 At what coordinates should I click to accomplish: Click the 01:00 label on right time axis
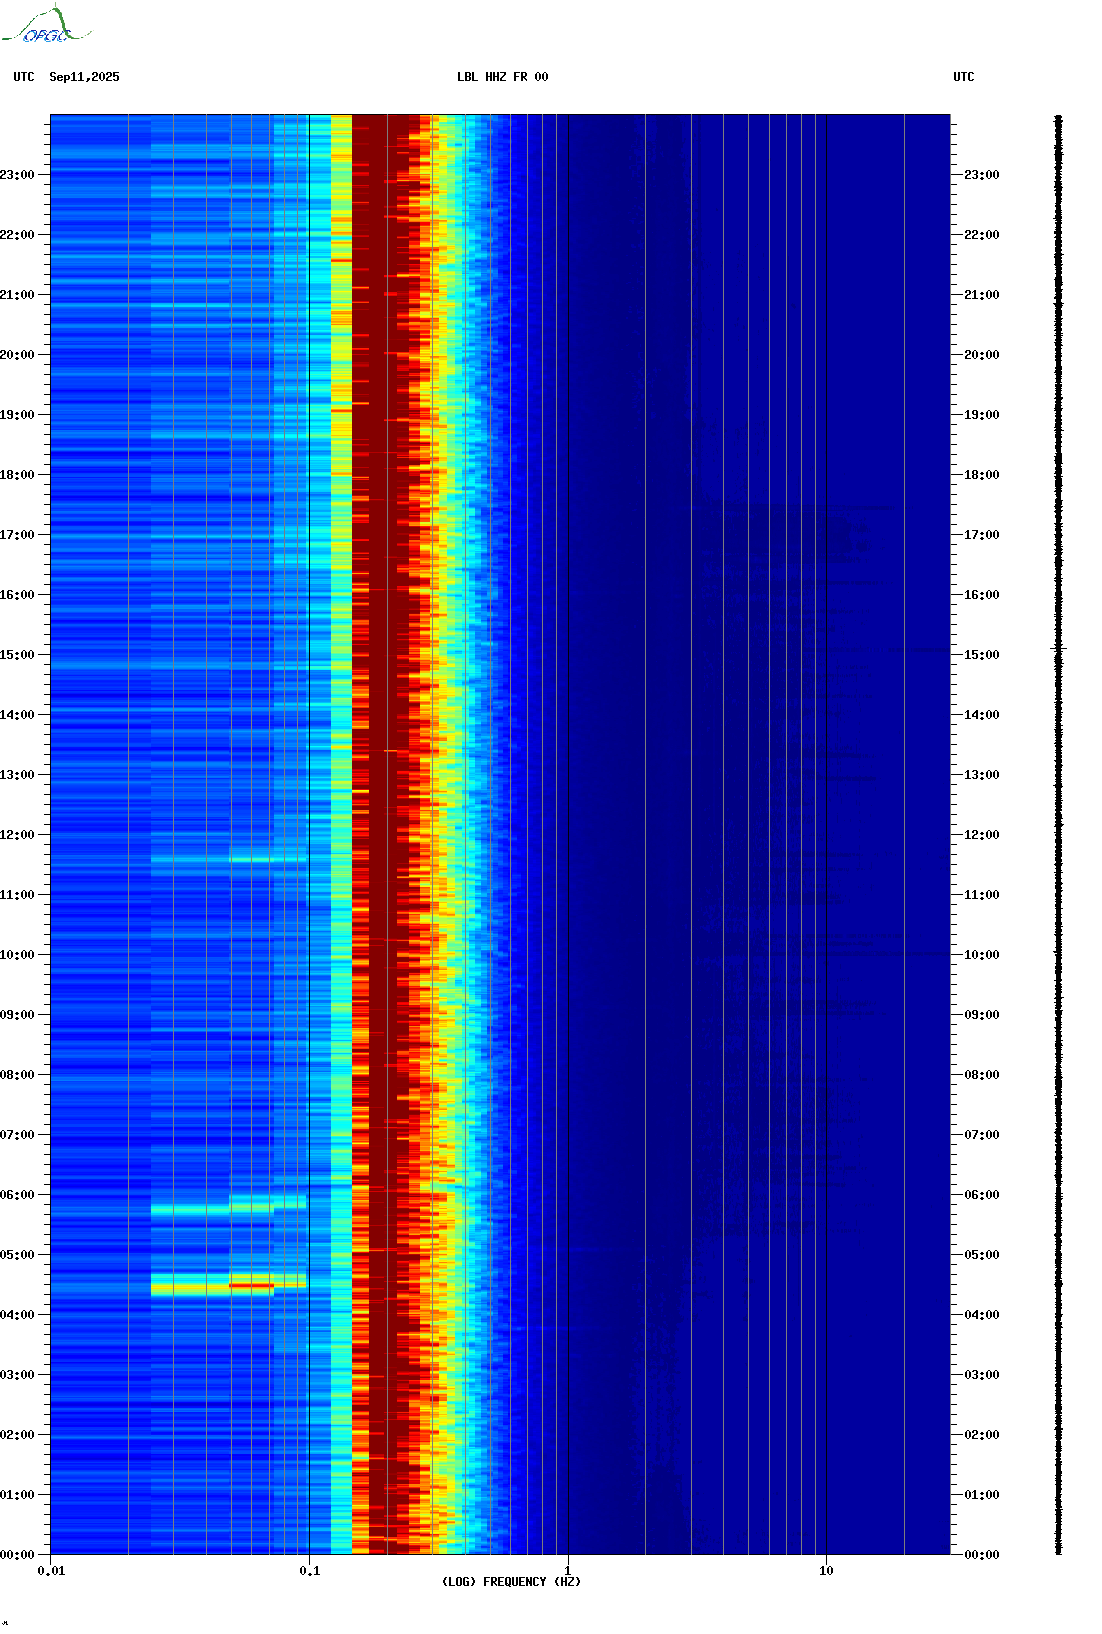(x=982, y=1495)
